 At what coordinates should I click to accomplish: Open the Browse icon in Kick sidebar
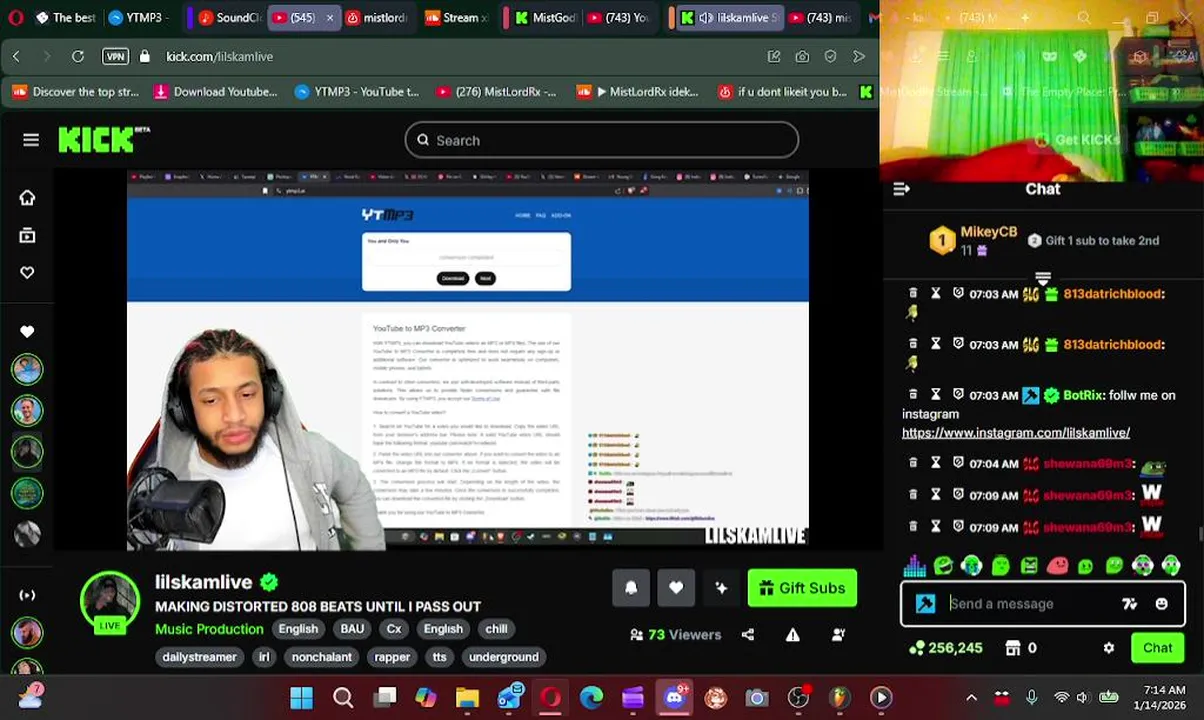coord(27,235)
